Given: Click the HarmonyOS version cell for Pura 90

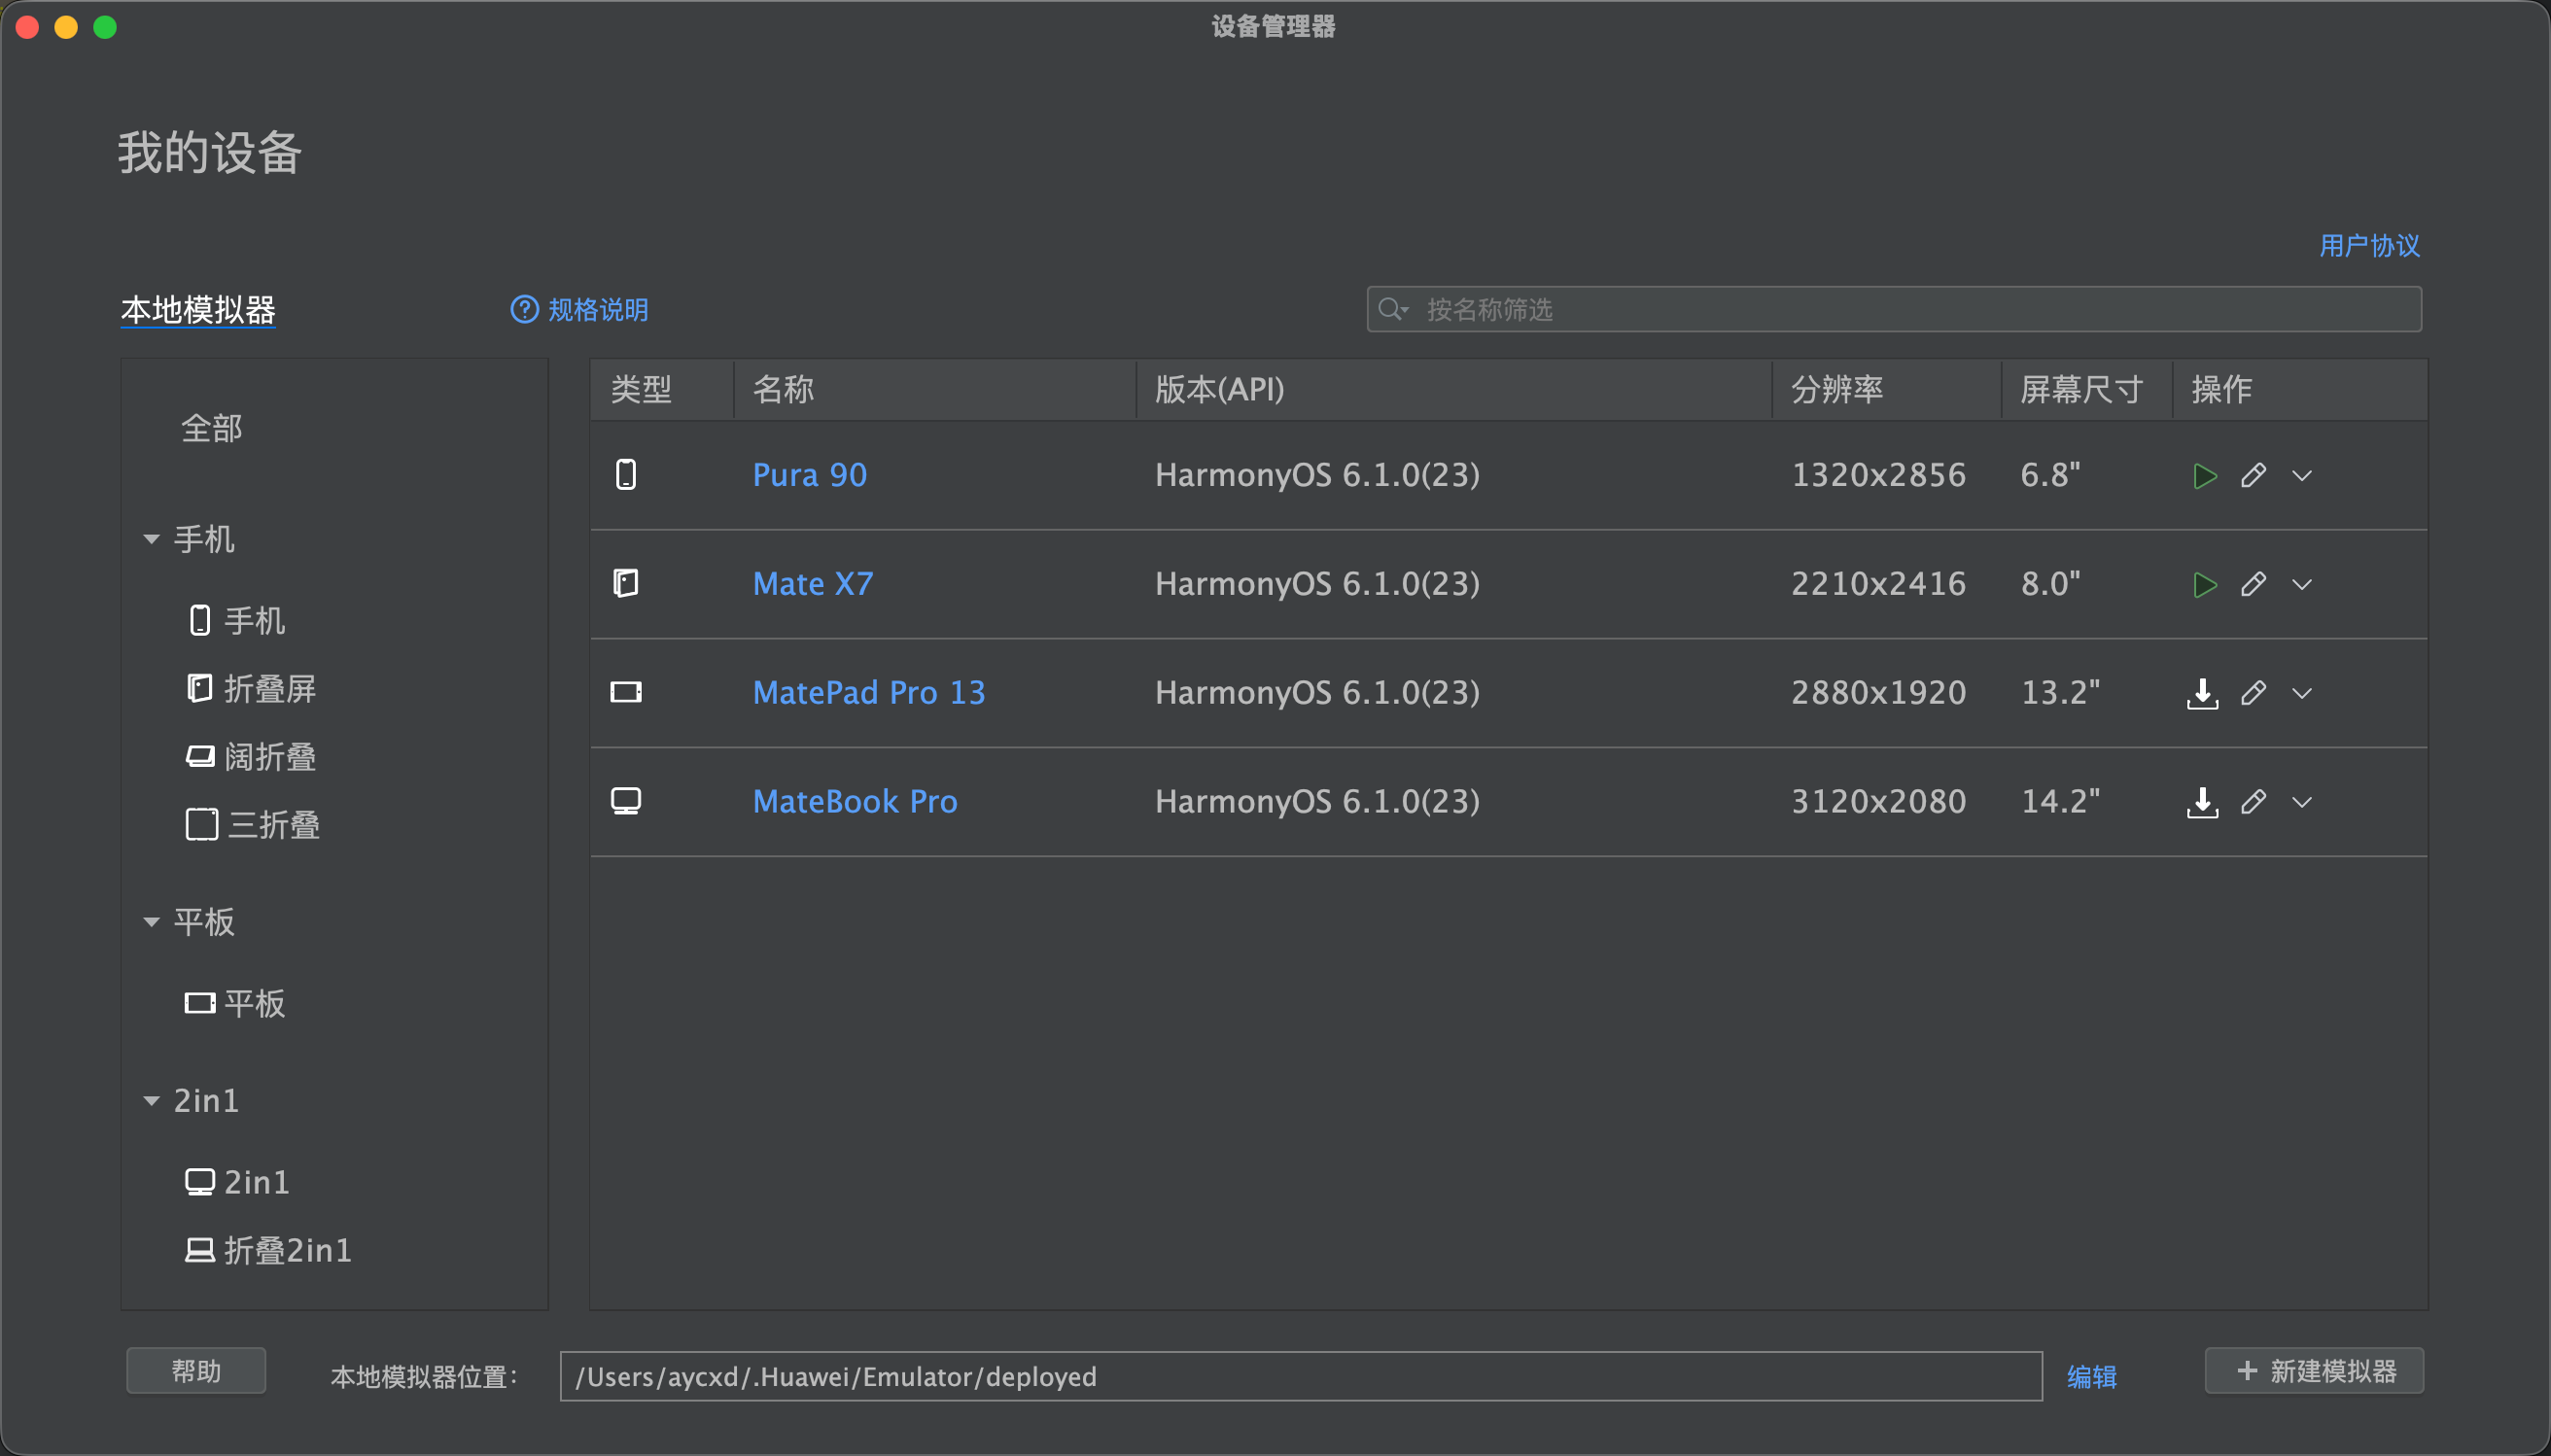Looking at the screenshot, I should (1318, 475).
